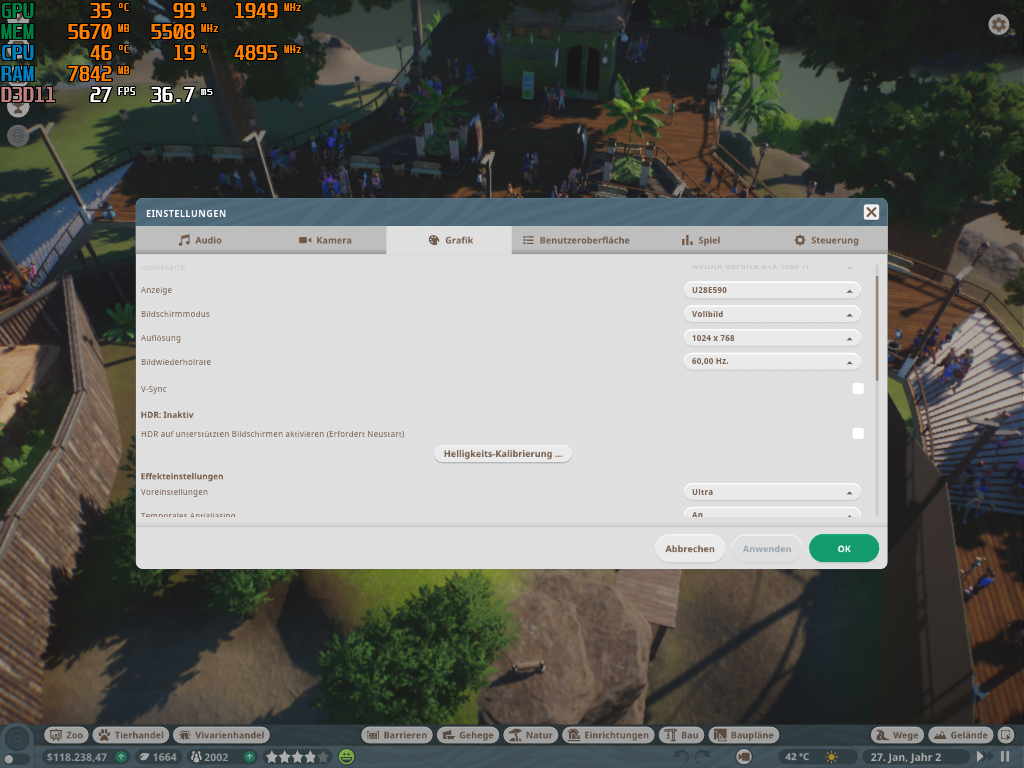Click the circular compass button bottom left
The width and height of the screenshot is (1024, 768).
18,739
